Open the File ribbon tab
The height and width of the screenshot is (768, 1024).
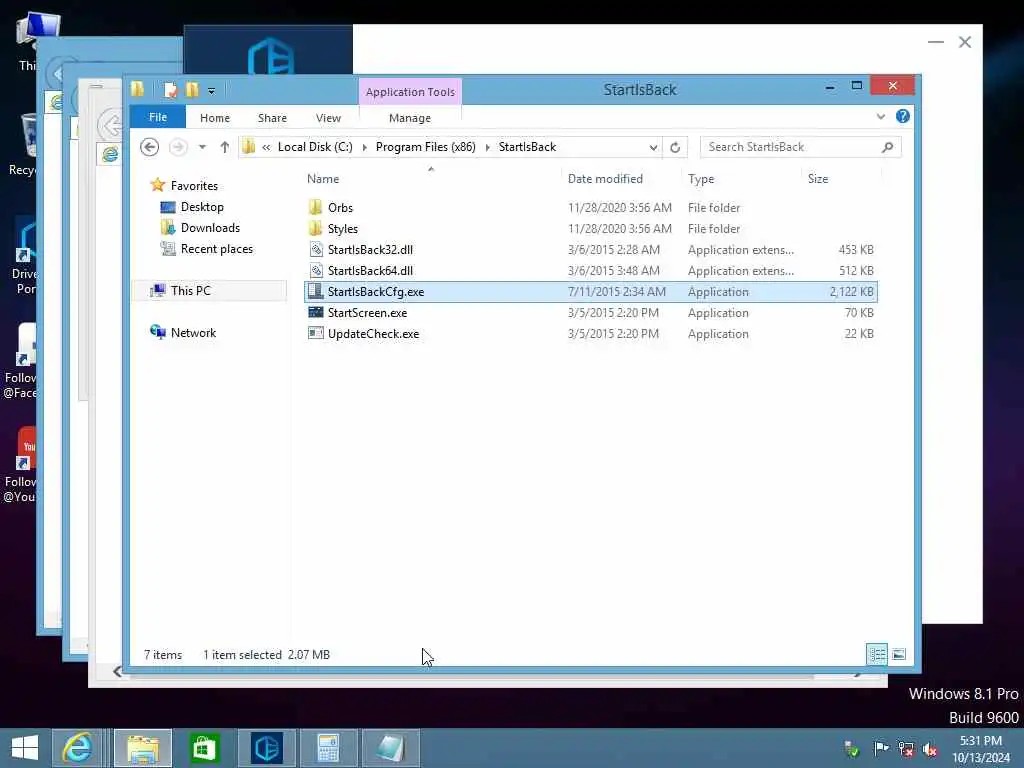coord(158,118)
